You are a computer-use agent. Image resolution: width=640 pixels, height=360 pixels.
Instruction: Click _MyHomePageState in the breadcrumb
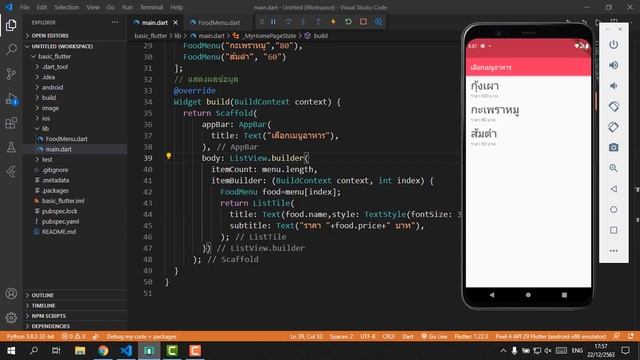click(269, 36)
